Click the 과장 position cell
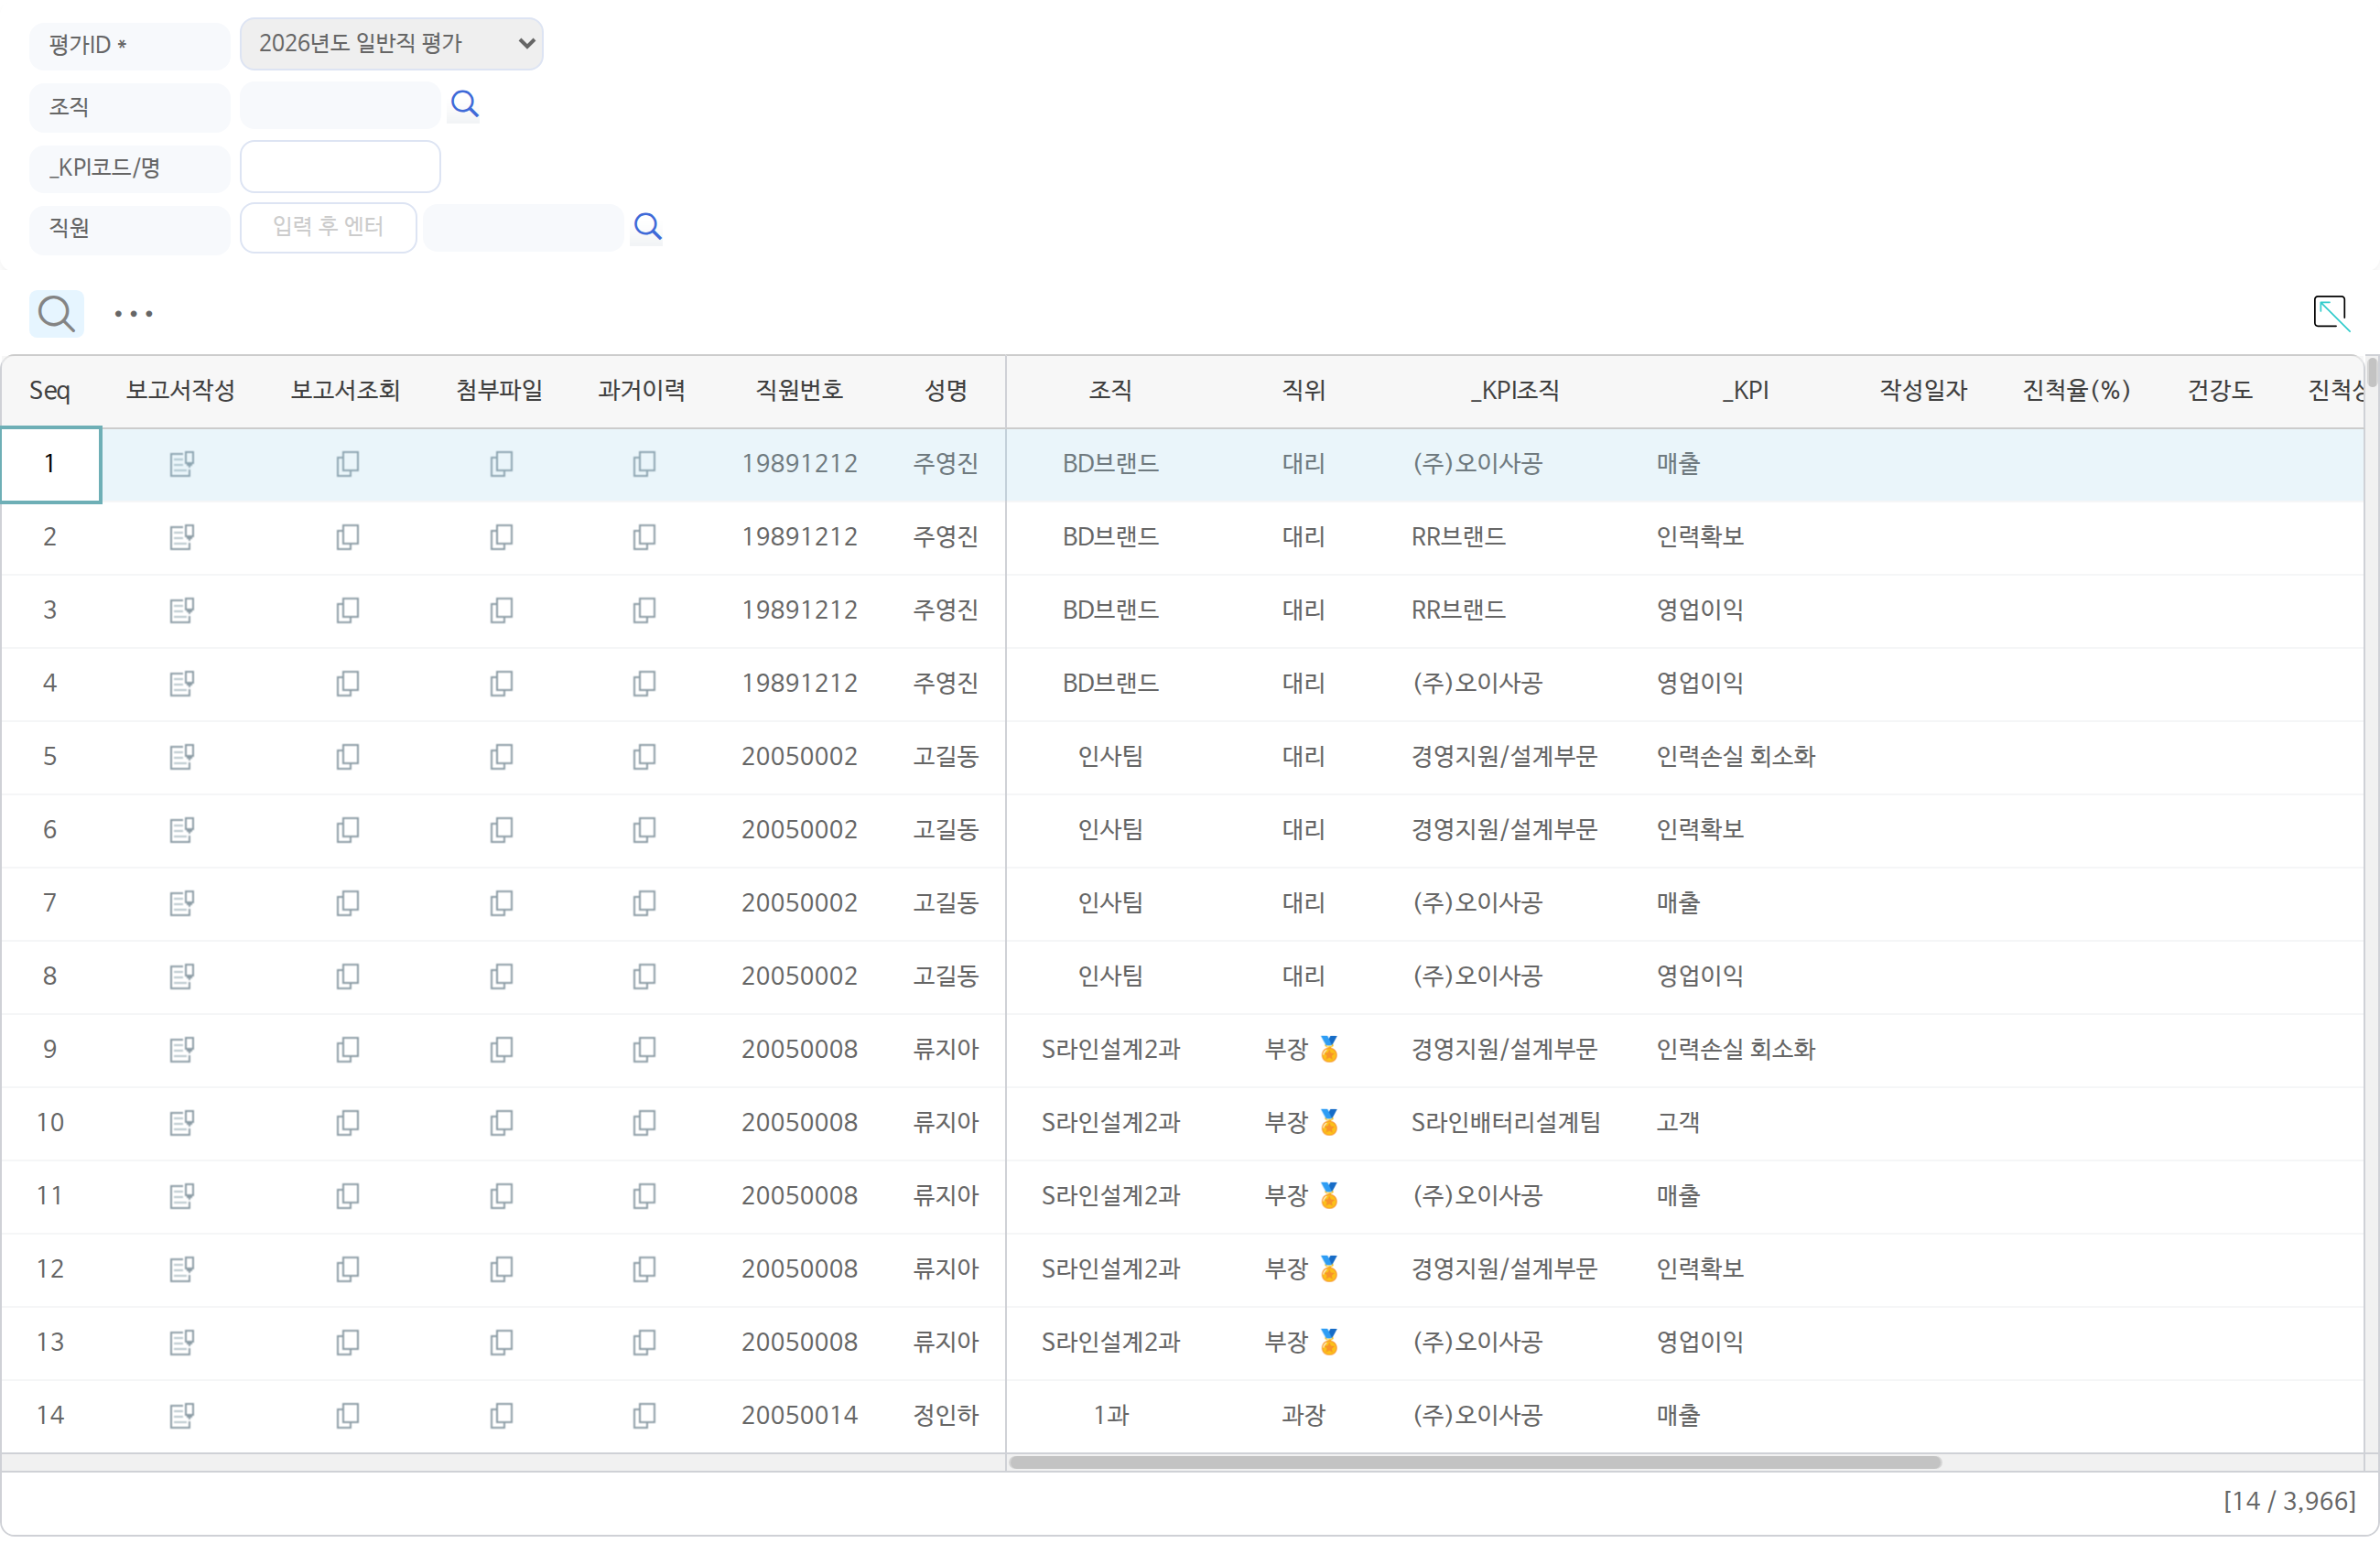Image resolution: width=2380 pixels, height=1554 pixels. pos(1303,1415)
